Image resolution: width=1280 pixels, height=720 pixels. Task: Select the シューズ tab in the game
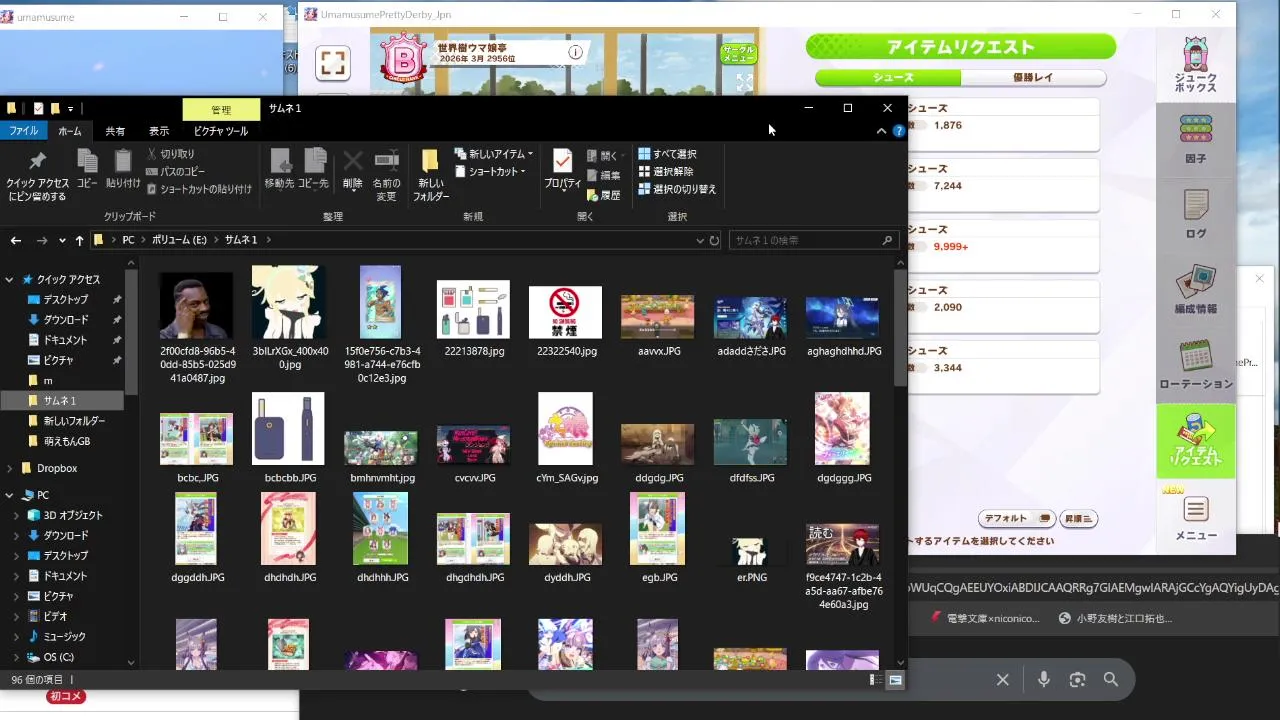[x=888, y=77]
